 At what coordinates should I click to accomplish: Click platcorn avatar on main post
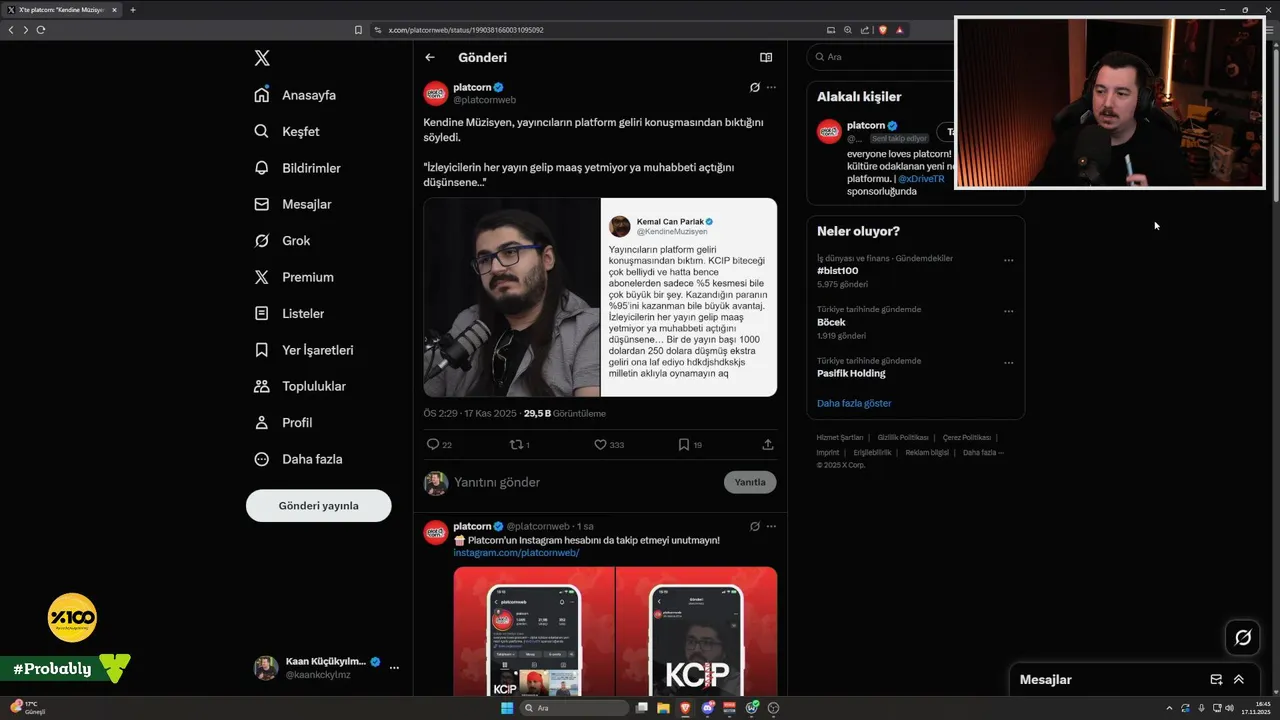coord(436,94)
